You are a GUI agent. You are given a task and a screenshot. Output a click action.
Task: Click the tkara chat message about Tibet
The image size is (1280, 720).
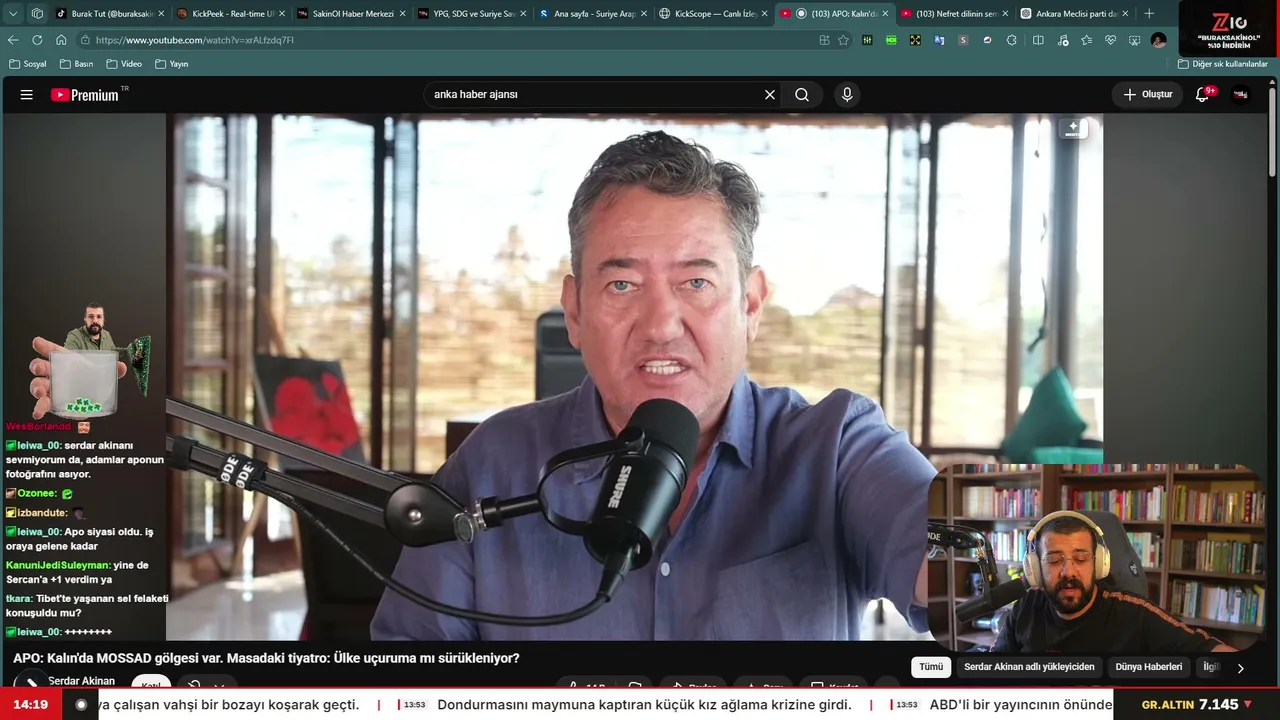(x=87, y=605)
